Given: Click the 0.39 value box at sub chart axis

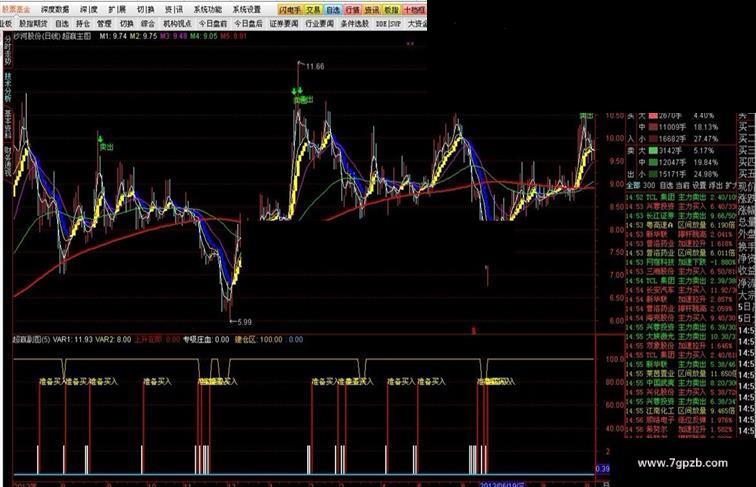Looking at the screenshot, I should 602,469.
